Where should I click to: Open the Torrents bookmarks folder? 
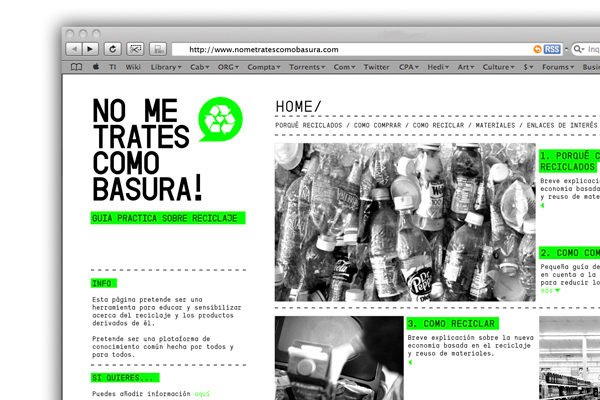(x=307, y=67)
